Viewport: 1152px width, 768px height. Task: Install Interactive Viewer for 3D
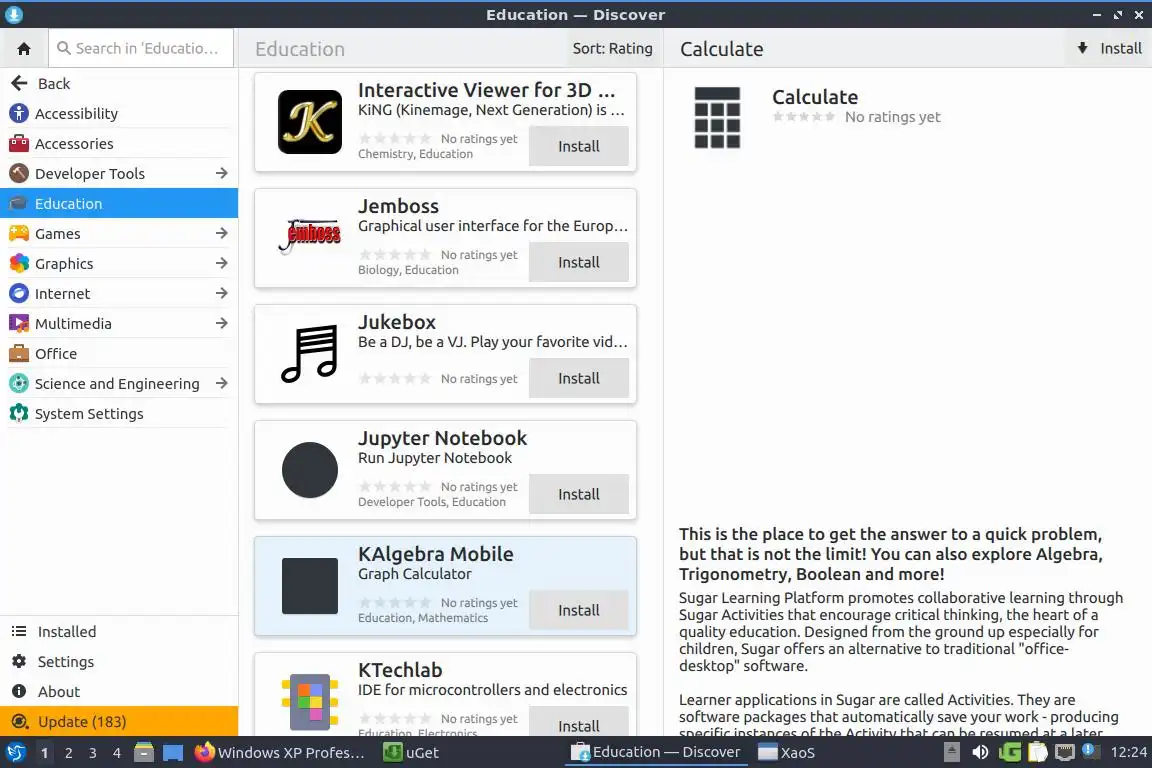(579, 146)
